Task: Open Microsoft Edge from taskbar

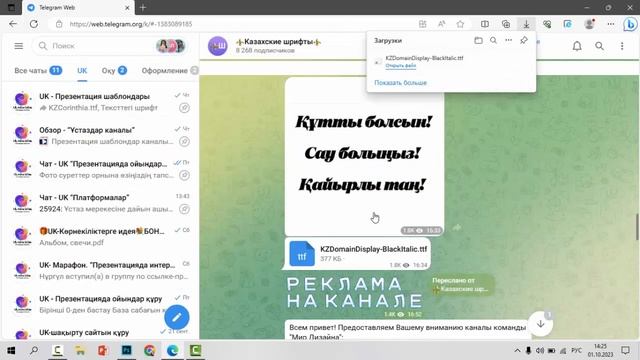Action: [x=172, y=350]
